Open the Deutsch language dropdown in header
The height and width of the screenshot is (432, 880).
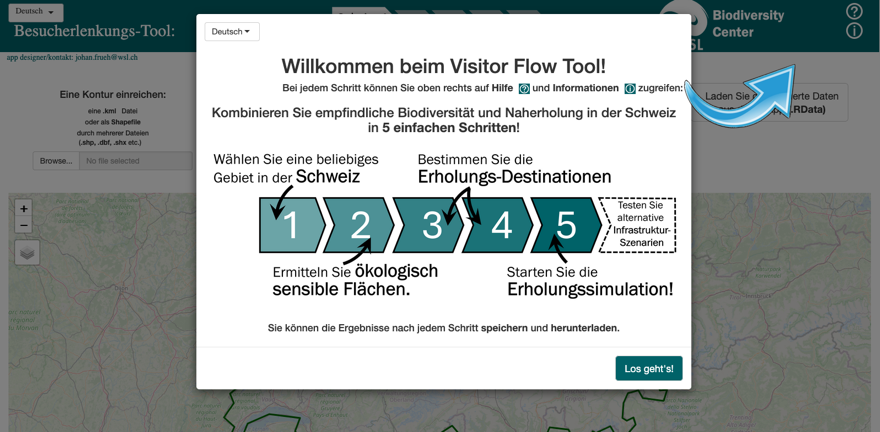(35, 12)
